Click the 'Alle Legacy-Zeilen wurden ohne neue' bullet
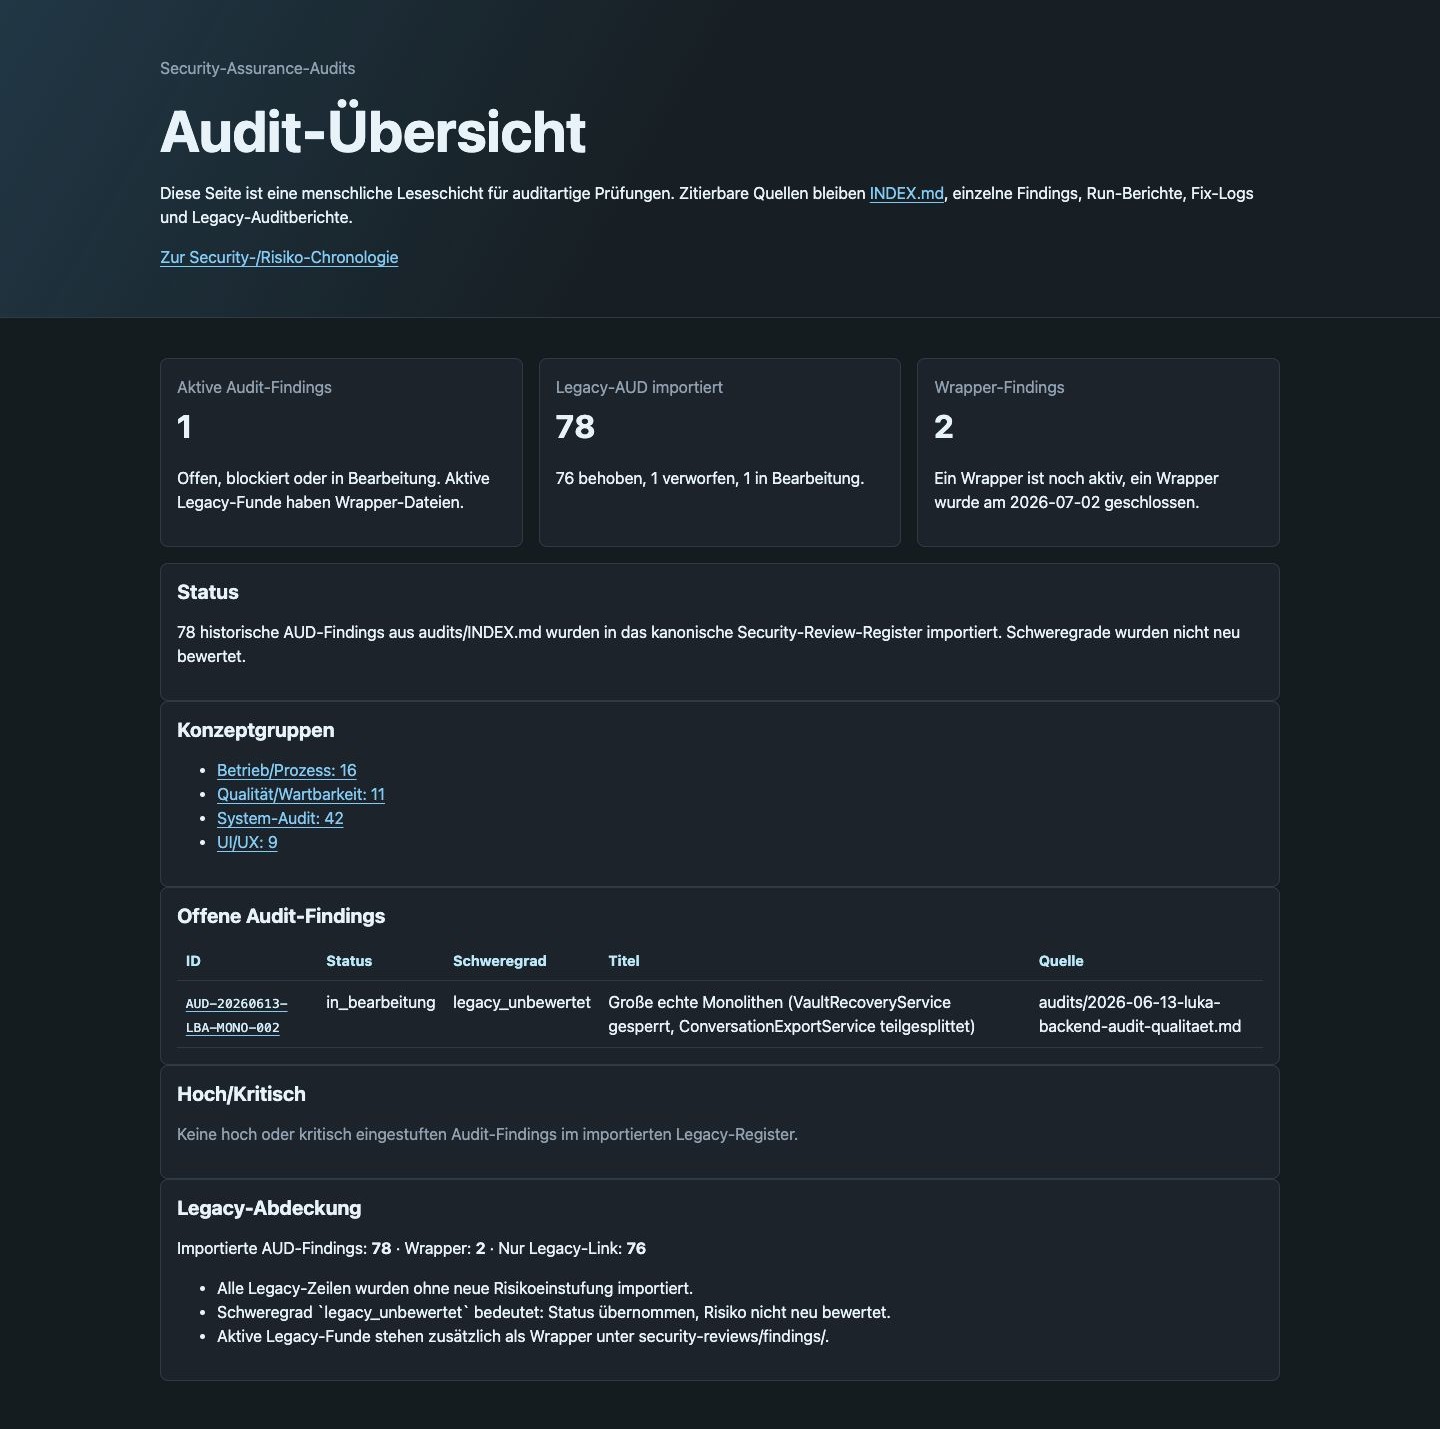Screen dimensions: 1440x1429 455,1288
